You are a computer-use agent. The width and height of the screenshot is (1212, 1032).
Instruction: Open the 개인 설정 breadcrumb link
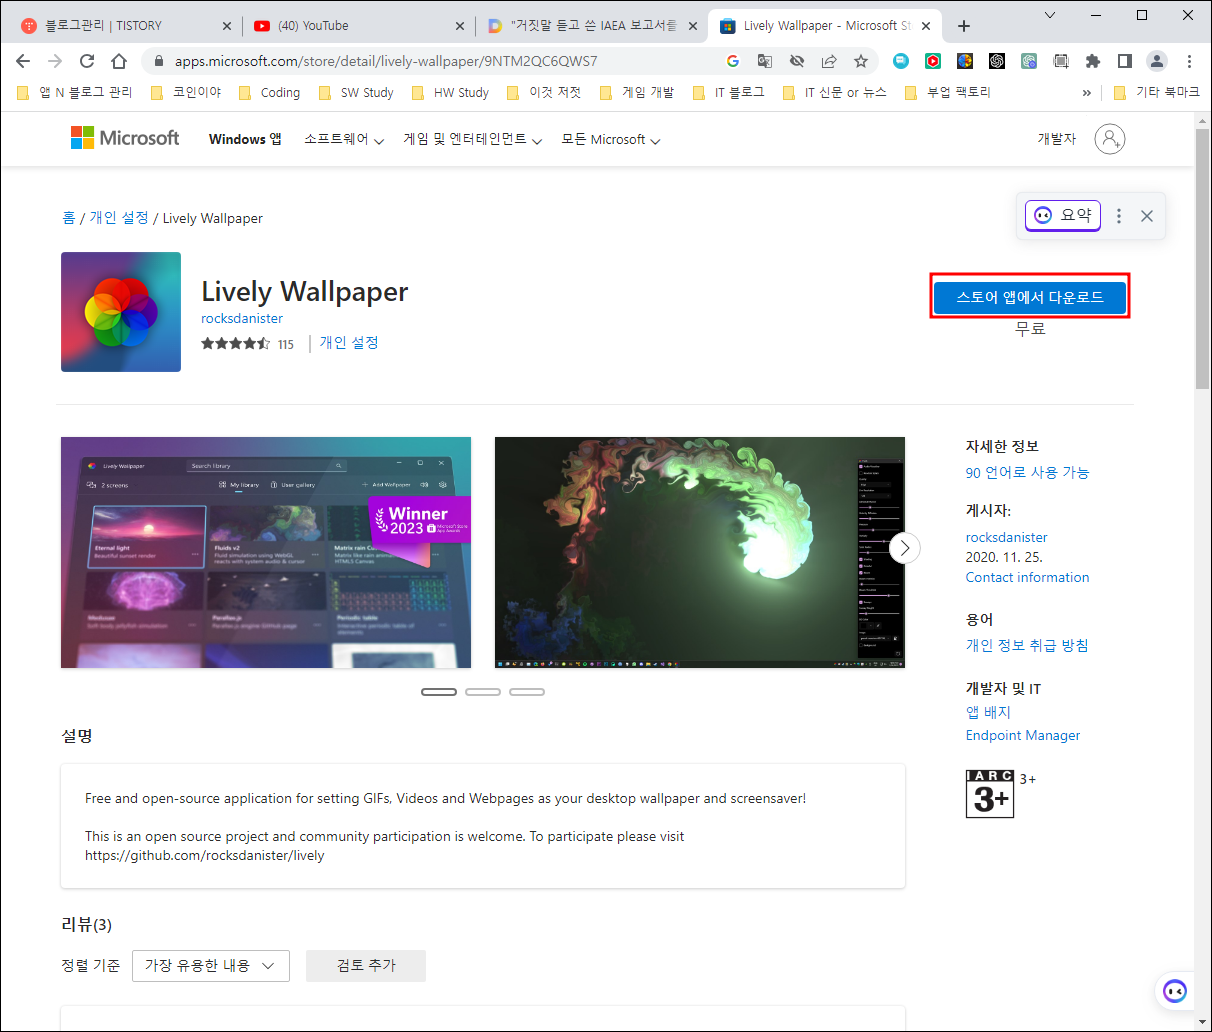click(x=119, y=218)
